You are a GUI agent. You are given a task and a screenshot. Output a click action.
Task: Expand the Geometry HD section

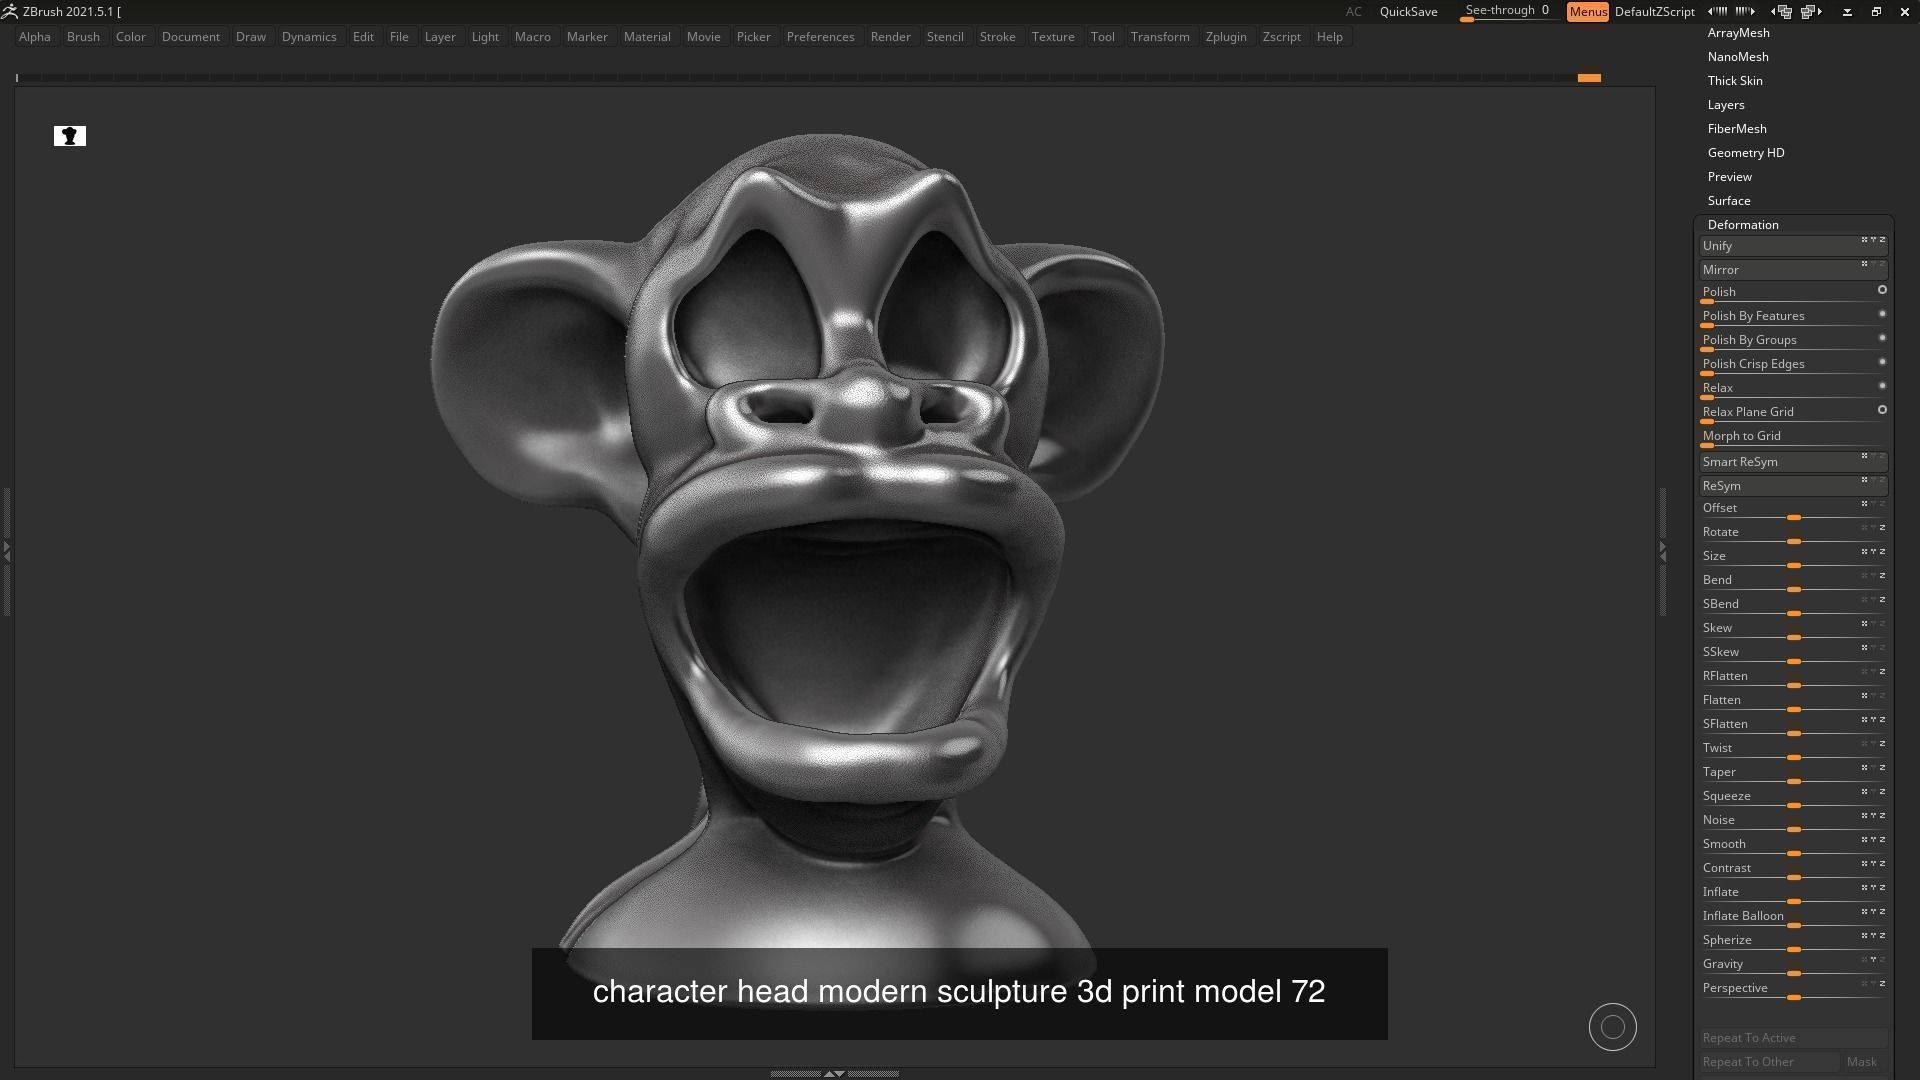pos(1745,153)
